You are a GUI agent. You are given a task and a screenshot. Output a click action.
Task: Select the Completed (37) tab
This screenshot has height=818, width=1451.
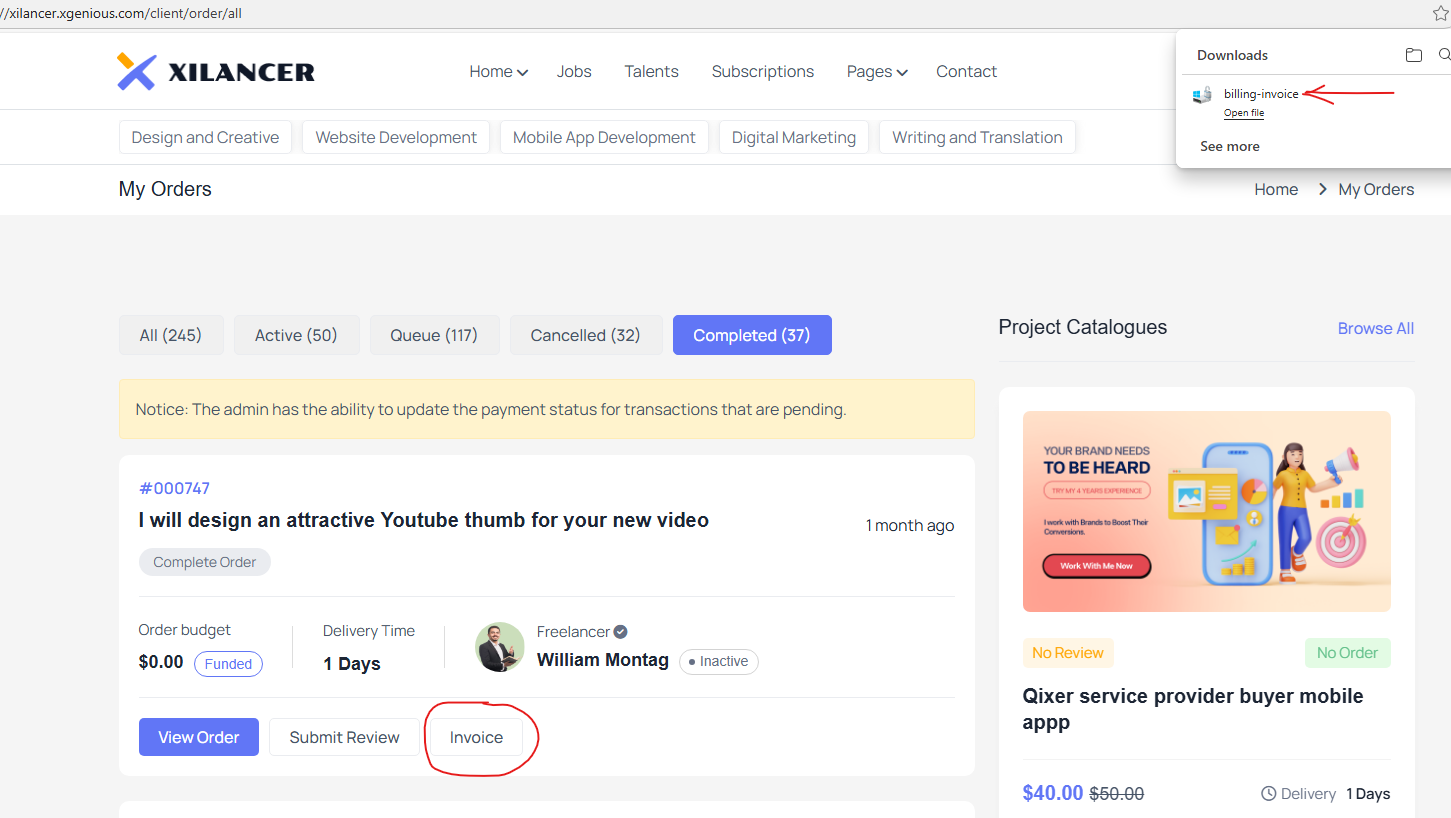coord(752,335)
